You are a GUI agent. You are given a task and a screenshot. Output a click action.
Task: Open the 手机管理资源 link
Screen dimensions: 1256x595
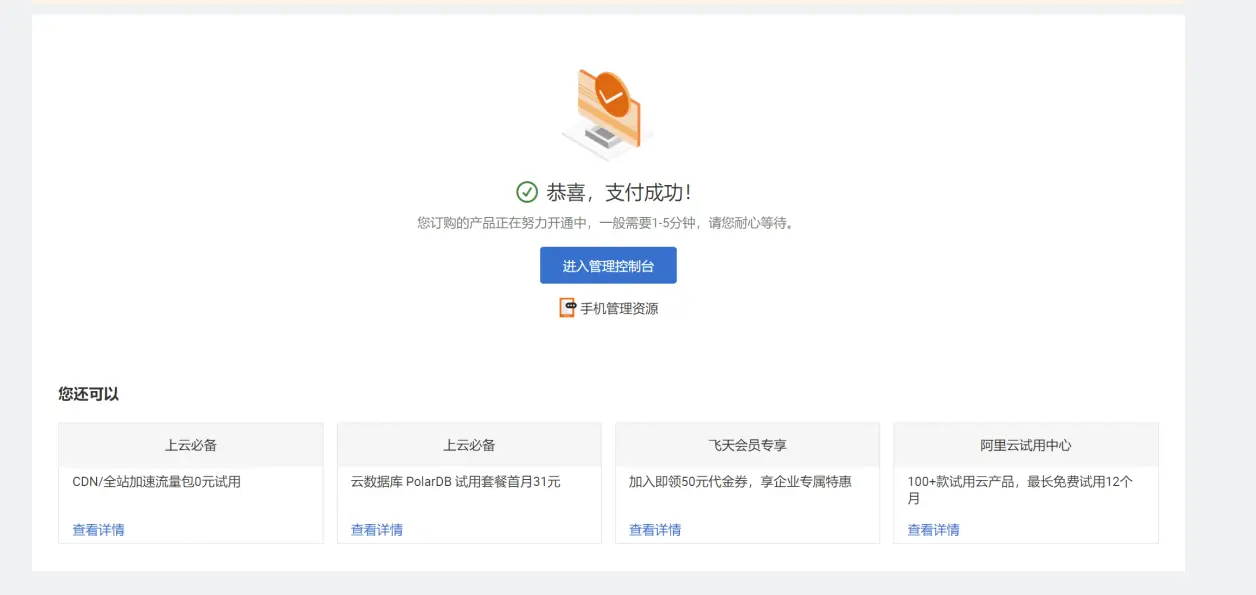(619, 308)
